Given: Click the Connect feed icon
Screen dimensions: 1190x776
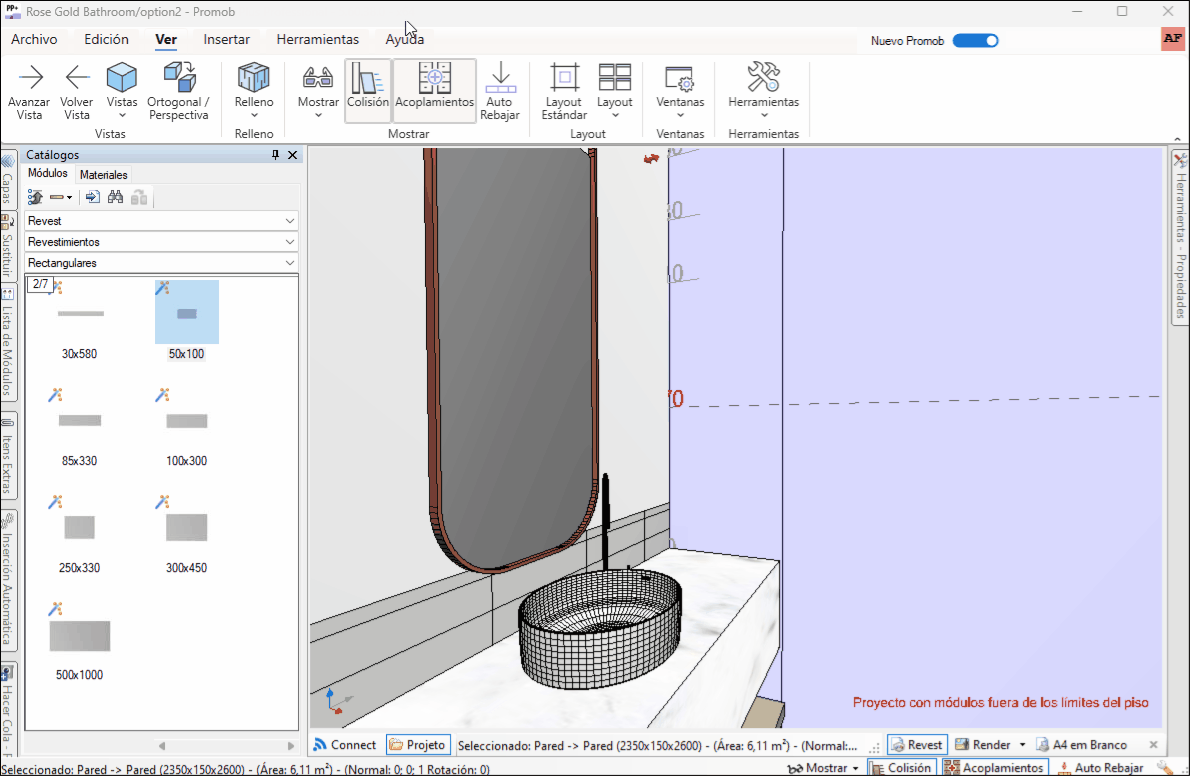Looking at the screenshot, I should [320, 745].
